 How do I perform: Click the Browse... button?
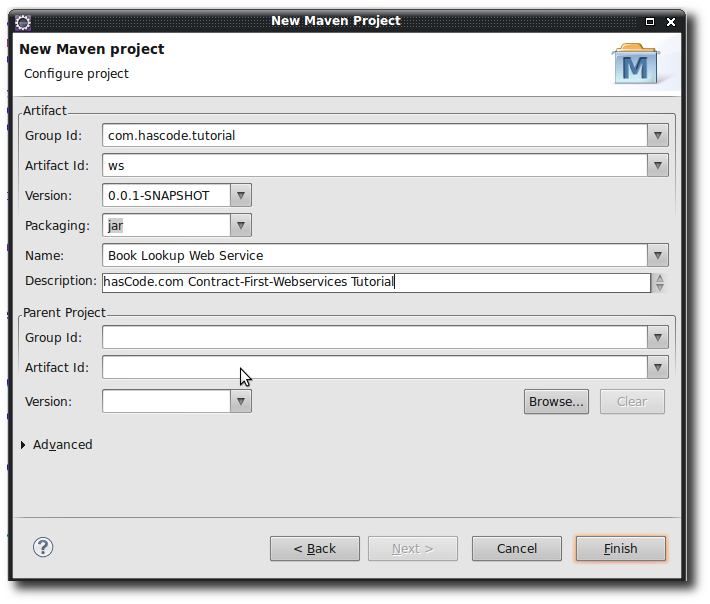(556, 402)
